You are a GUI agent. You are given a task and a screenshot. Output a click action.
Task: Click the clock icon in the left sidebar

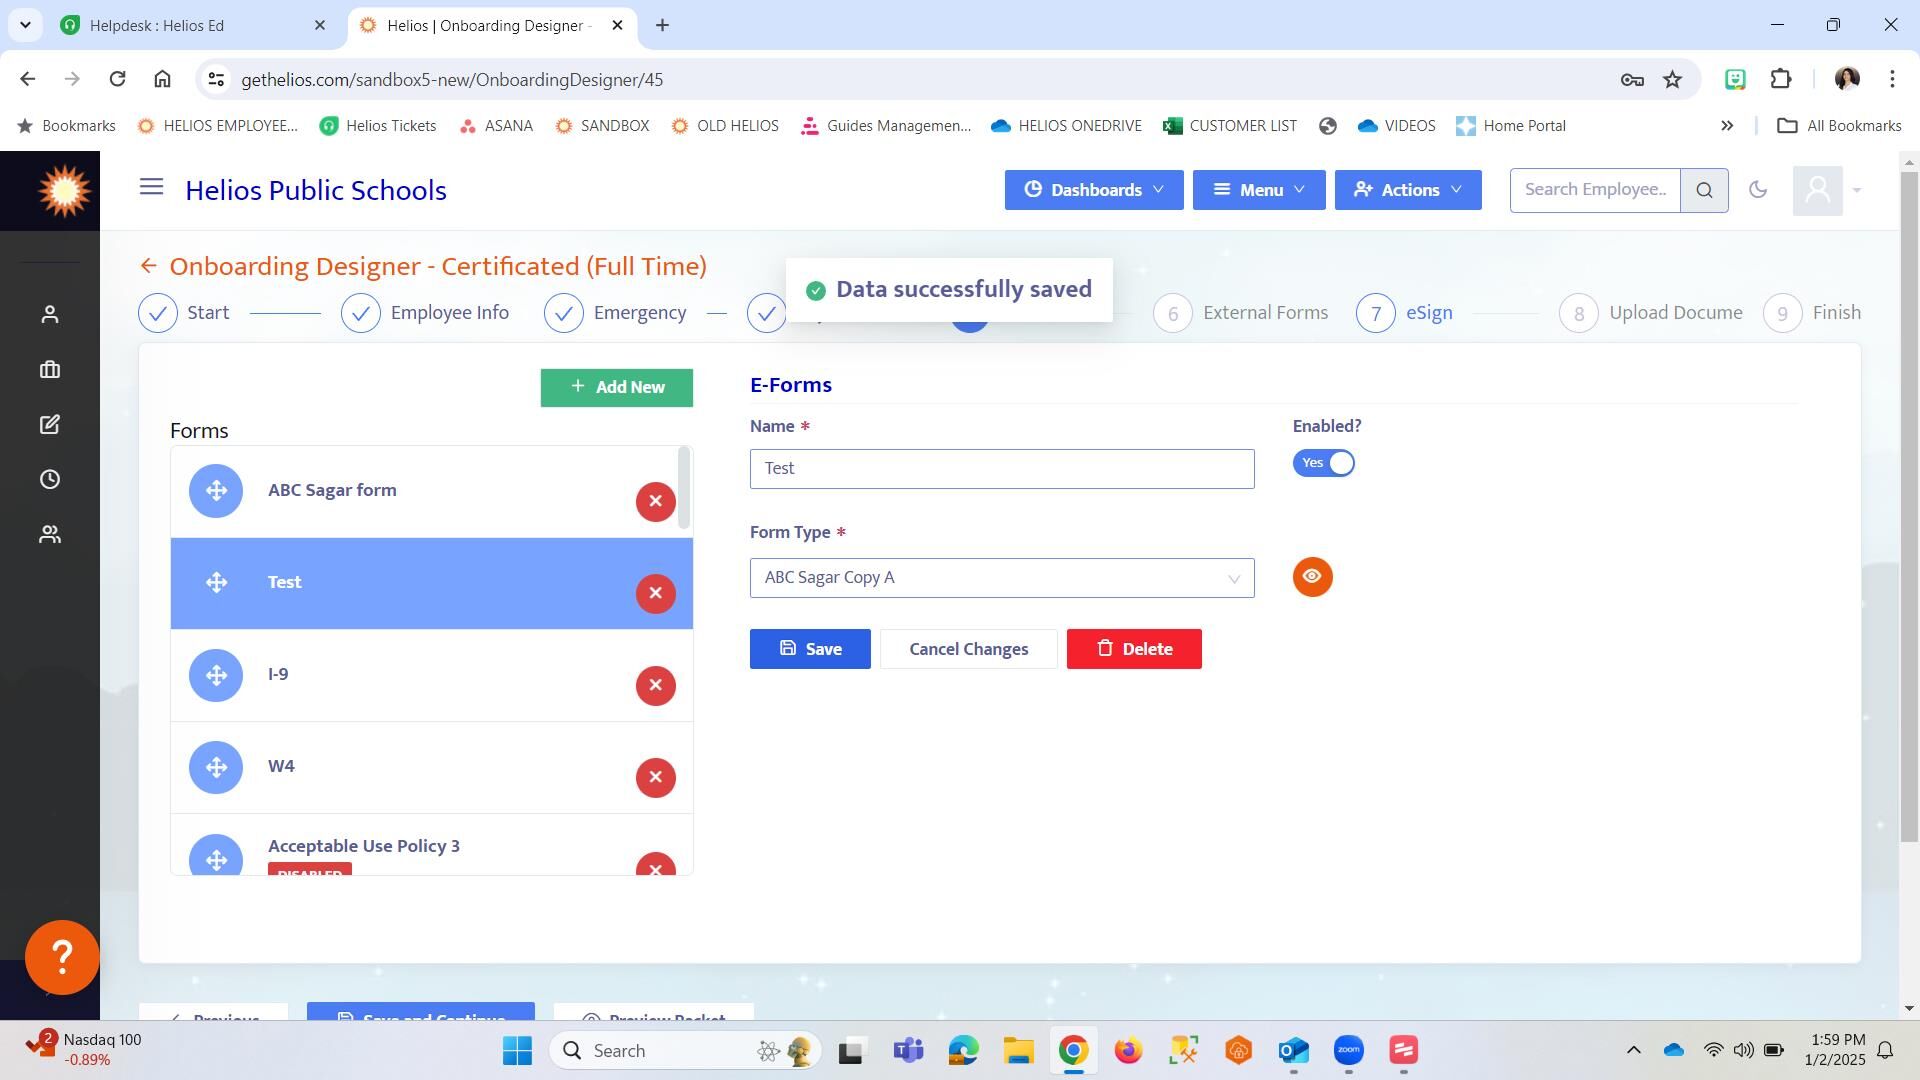point(50,480)
